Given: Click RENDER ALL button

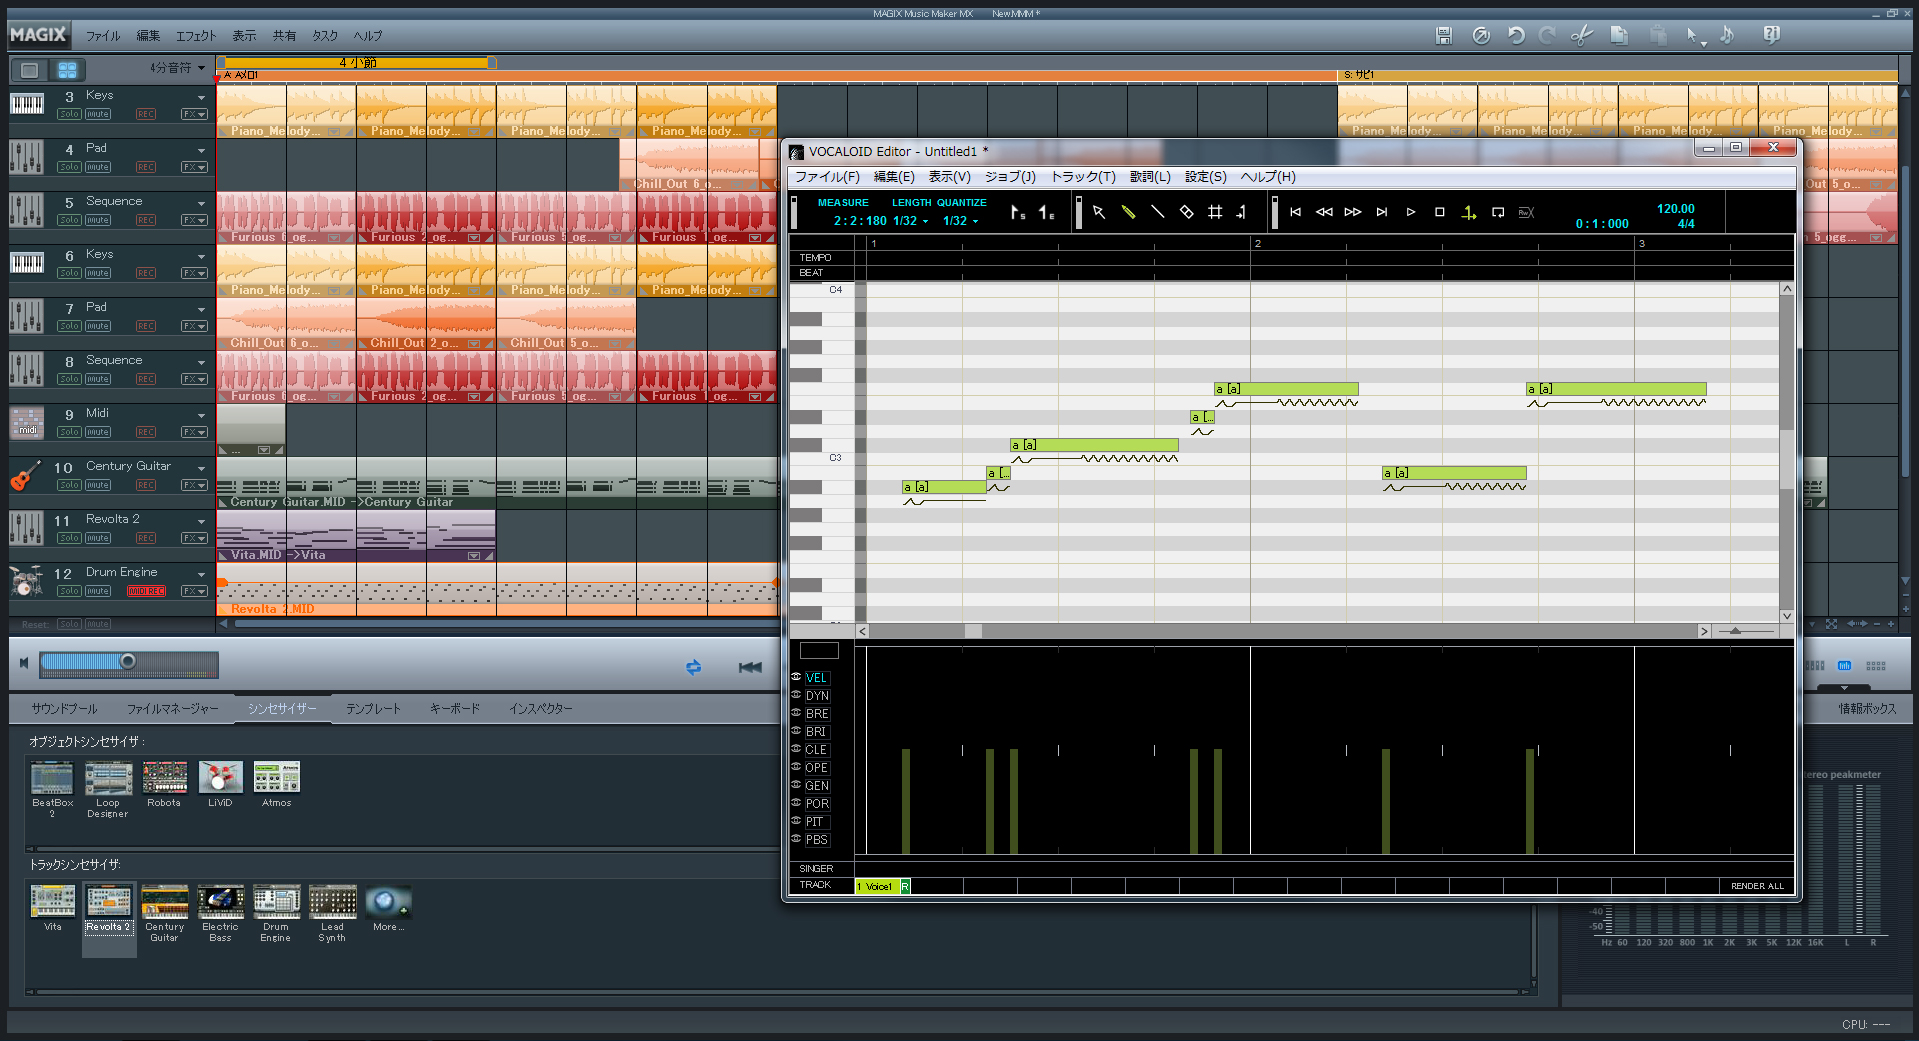Looking at the screenshot, I should (x=1757, y=886).
